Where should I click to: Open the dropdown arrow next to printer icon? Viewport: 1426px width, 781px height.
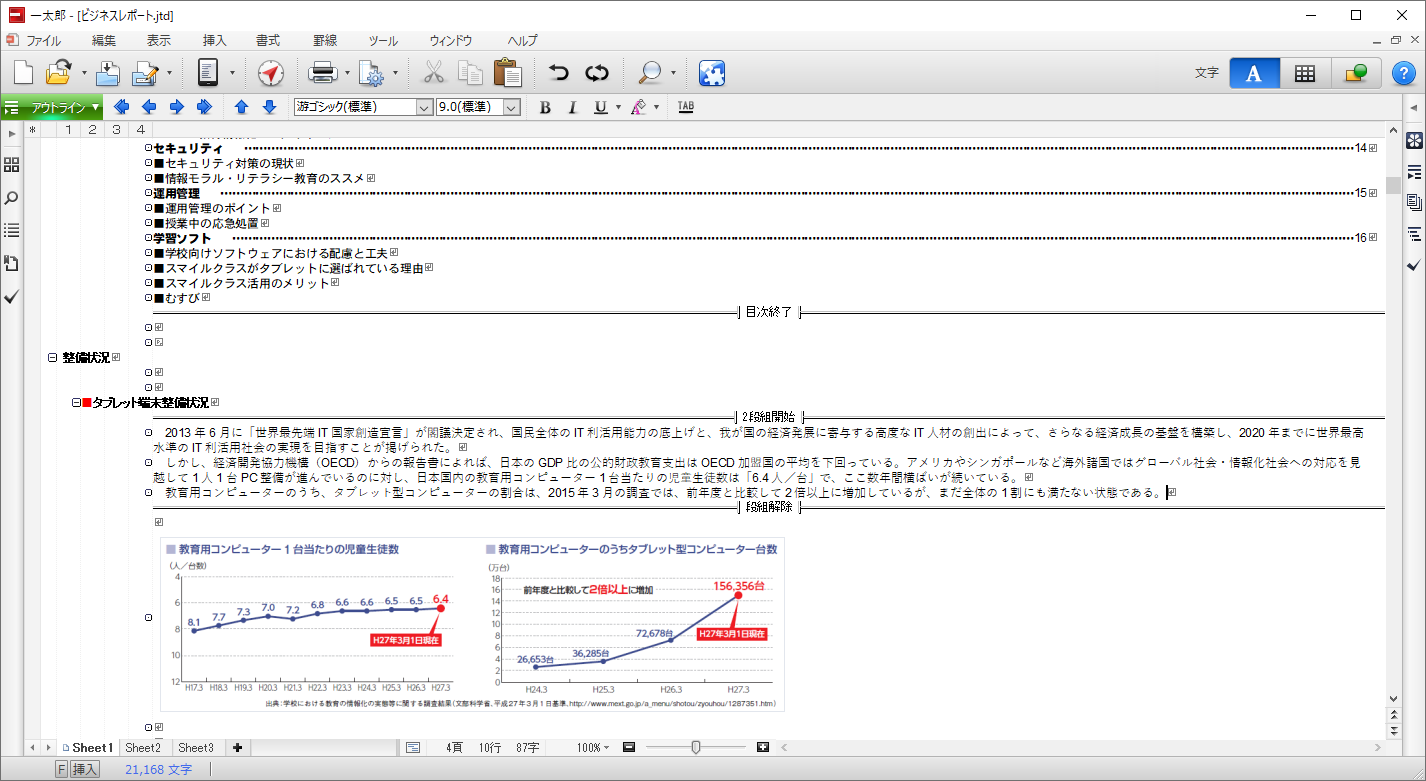click(347, 73)
